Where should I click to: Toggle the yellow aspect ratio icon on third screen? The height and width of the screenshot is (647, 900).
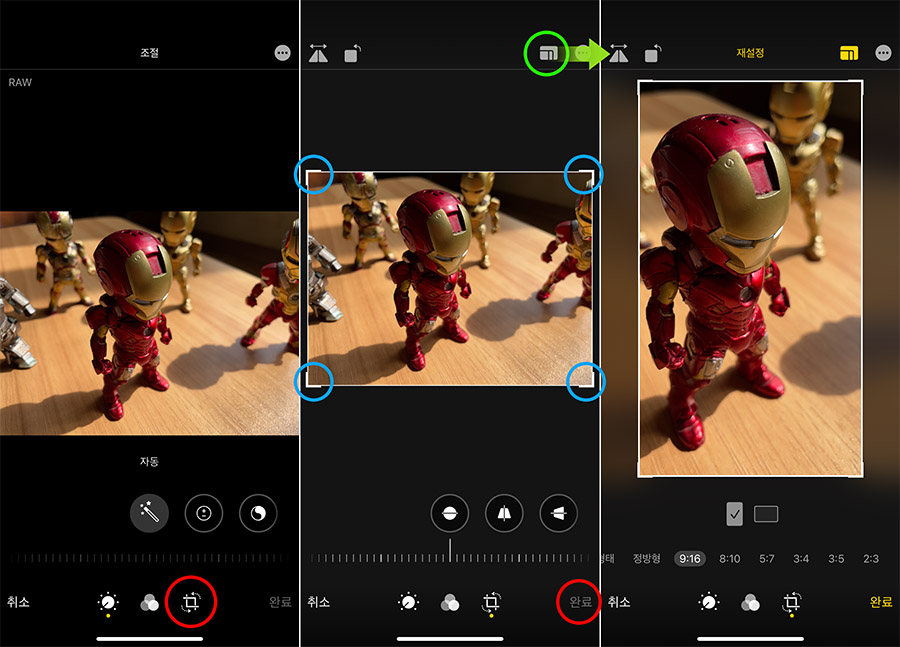pos(849,53)
